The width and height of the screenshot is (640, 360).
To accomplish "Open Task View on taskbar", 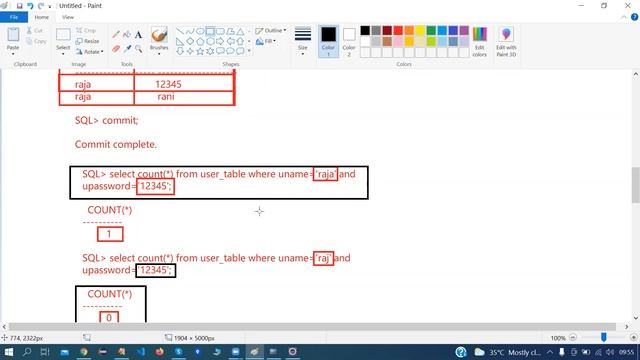I will [45, 352].
